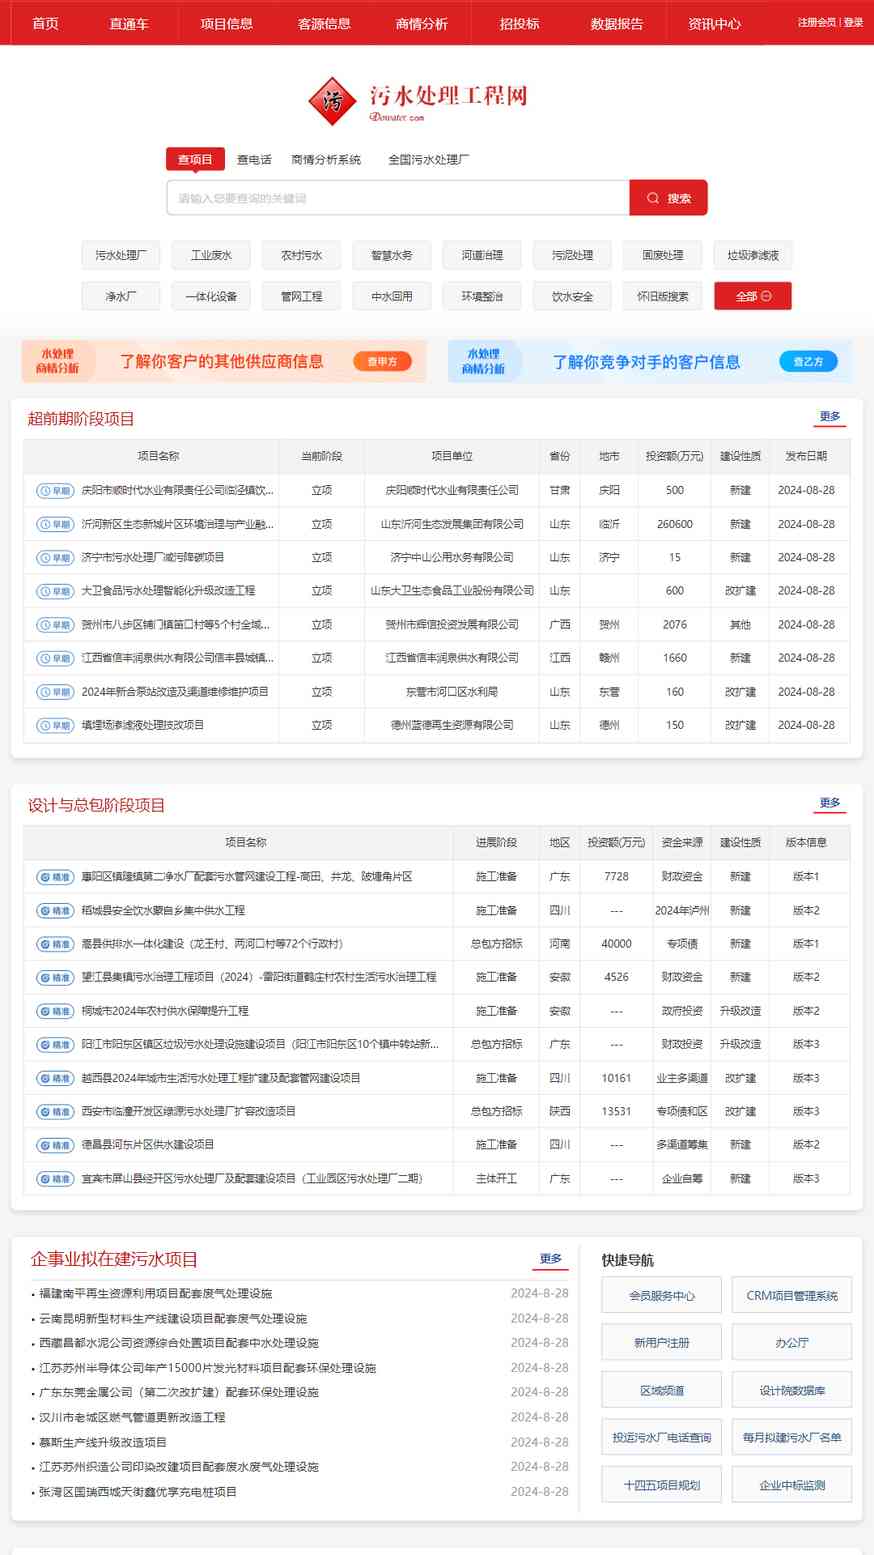The image size is (874, 1555).
Task: Select the 一体化设备 category tag
Action: [211, 296]
